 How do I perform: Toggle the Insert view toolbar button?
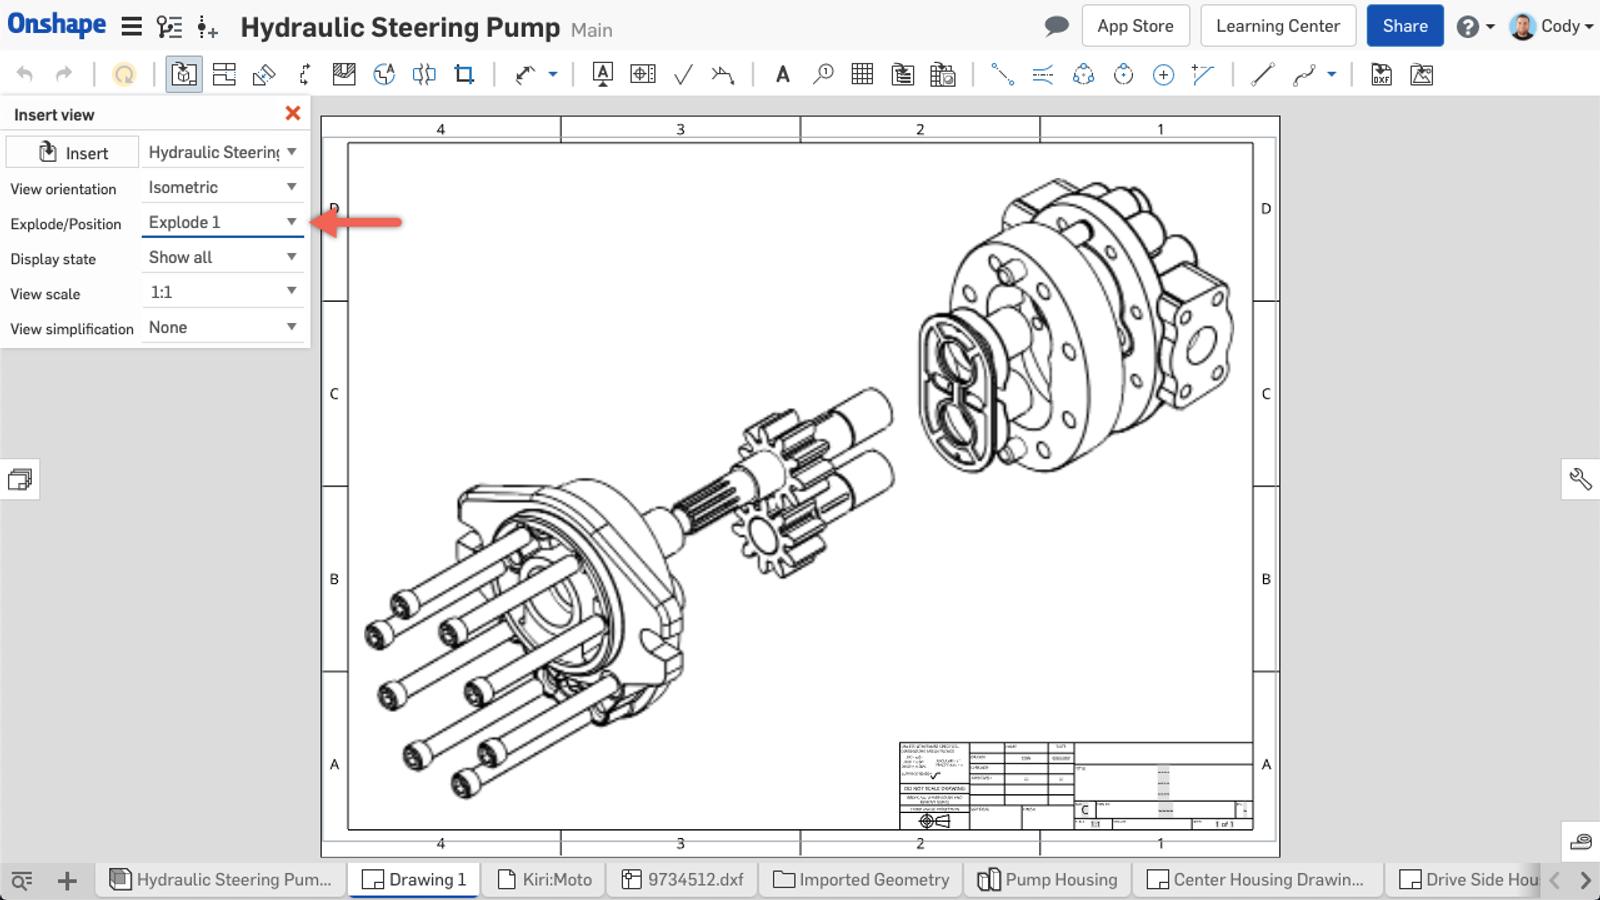point(184,74)
